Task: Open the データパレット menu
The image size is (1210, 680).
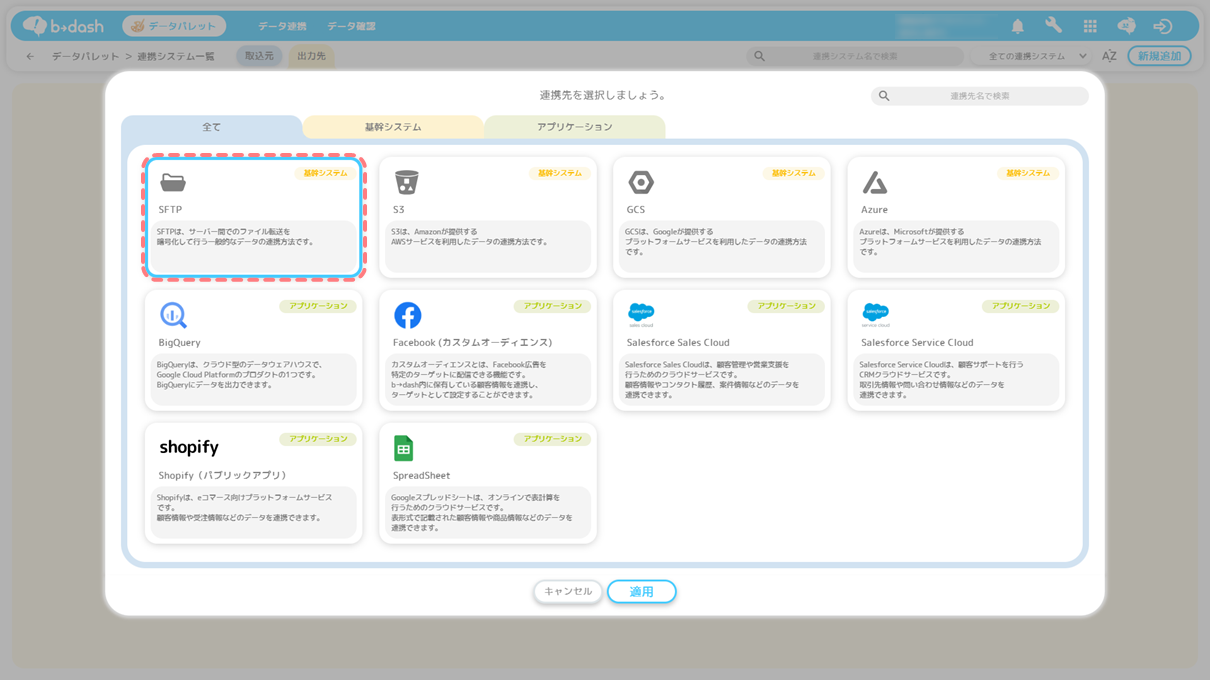Action: 174,26
